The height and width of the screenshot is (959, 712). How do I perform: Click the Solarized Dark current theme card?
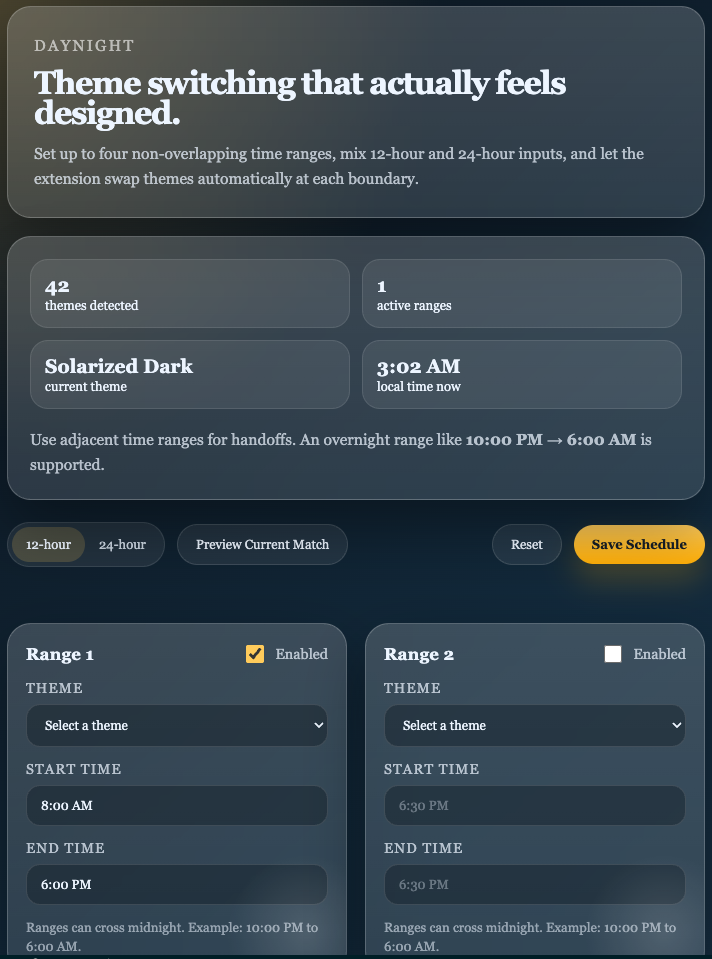click(189, 374)
